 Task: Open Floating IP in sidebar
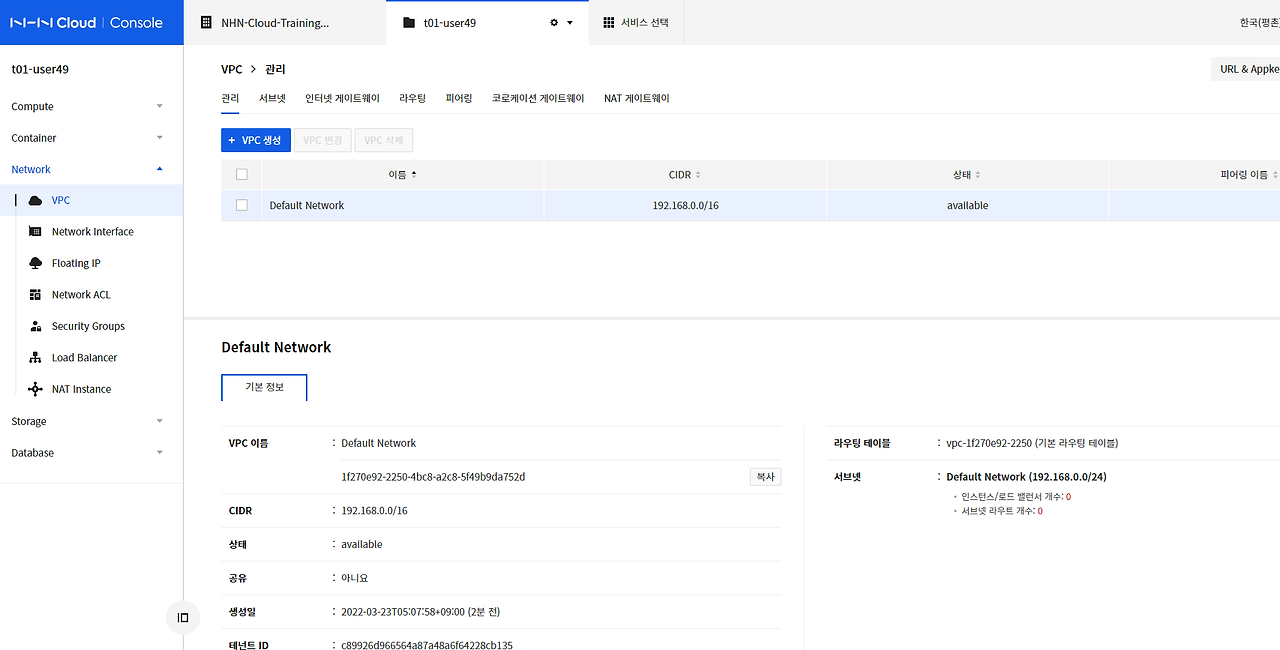76,263
